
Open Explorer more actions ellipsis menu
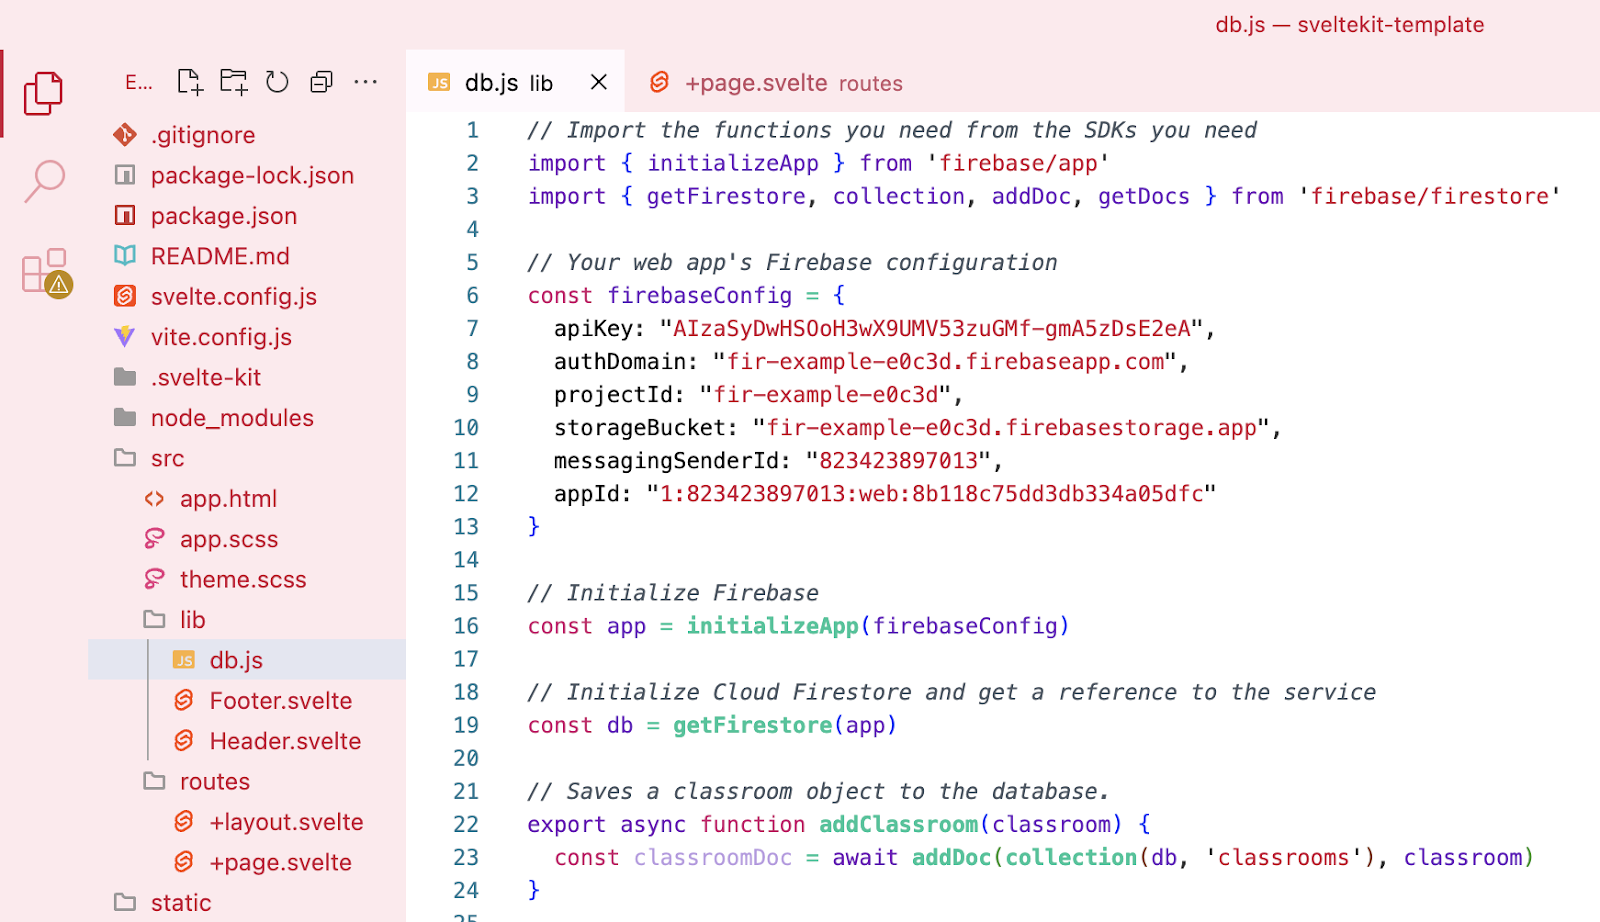[366, 82]
